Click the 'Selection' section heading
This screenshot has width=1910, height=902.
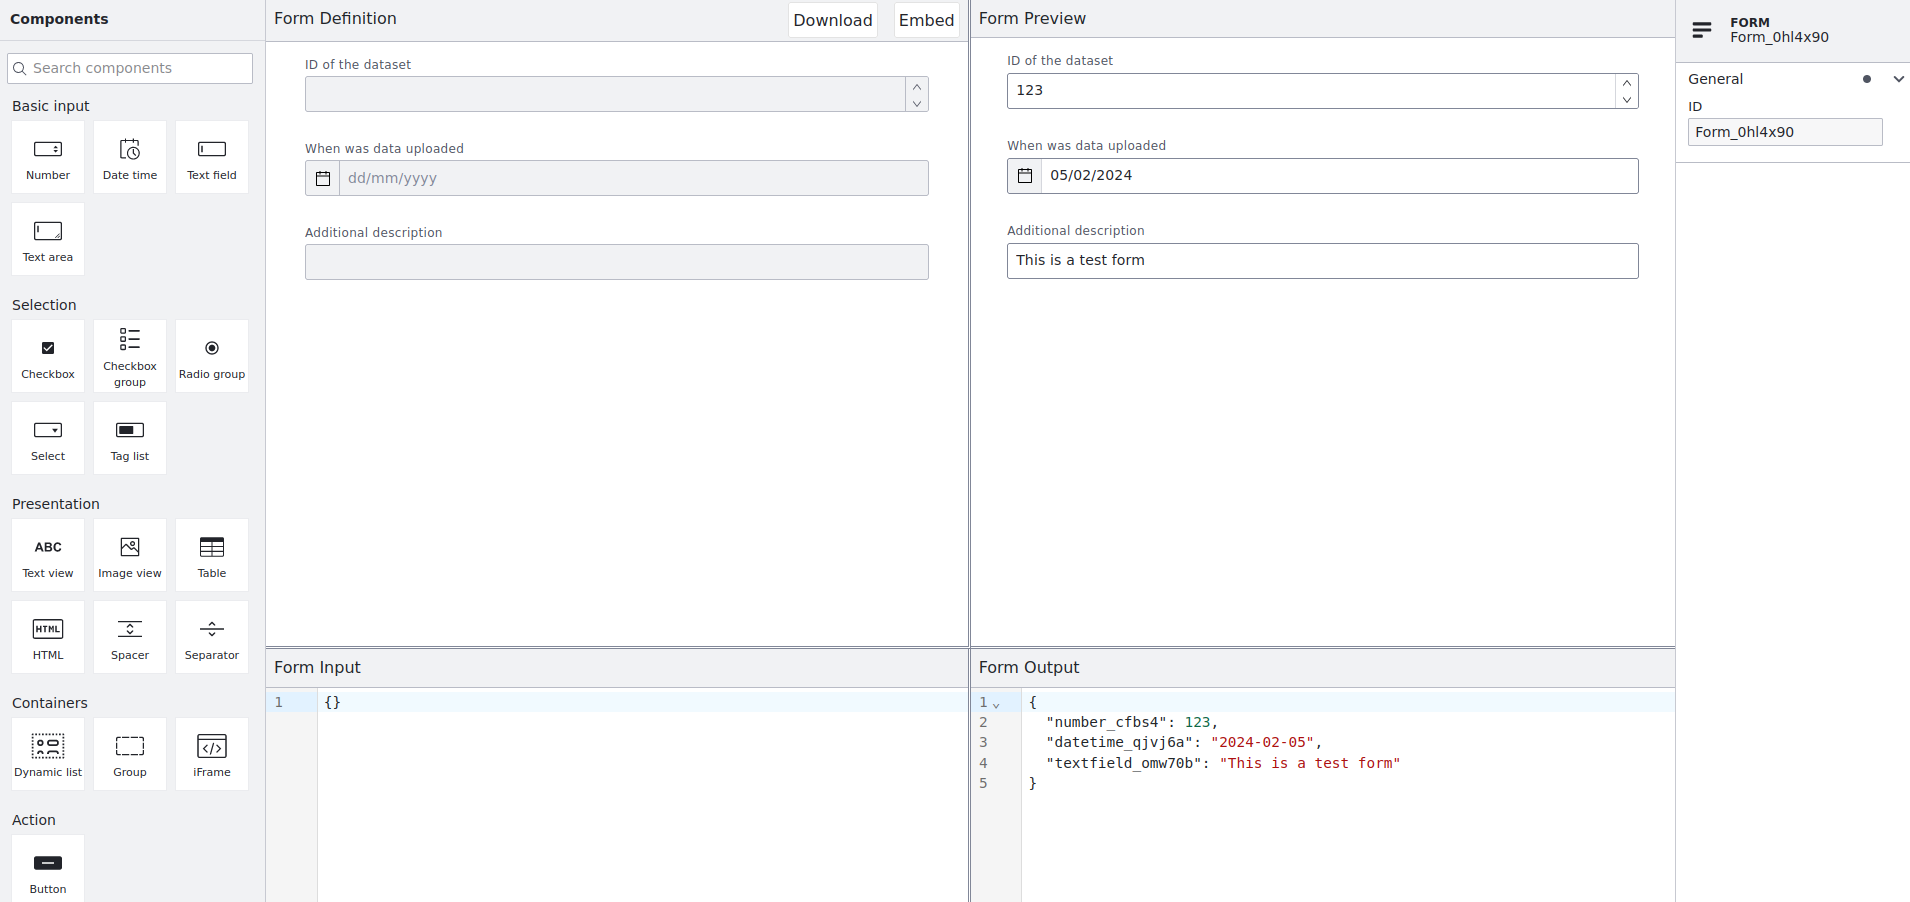point(44,305)
